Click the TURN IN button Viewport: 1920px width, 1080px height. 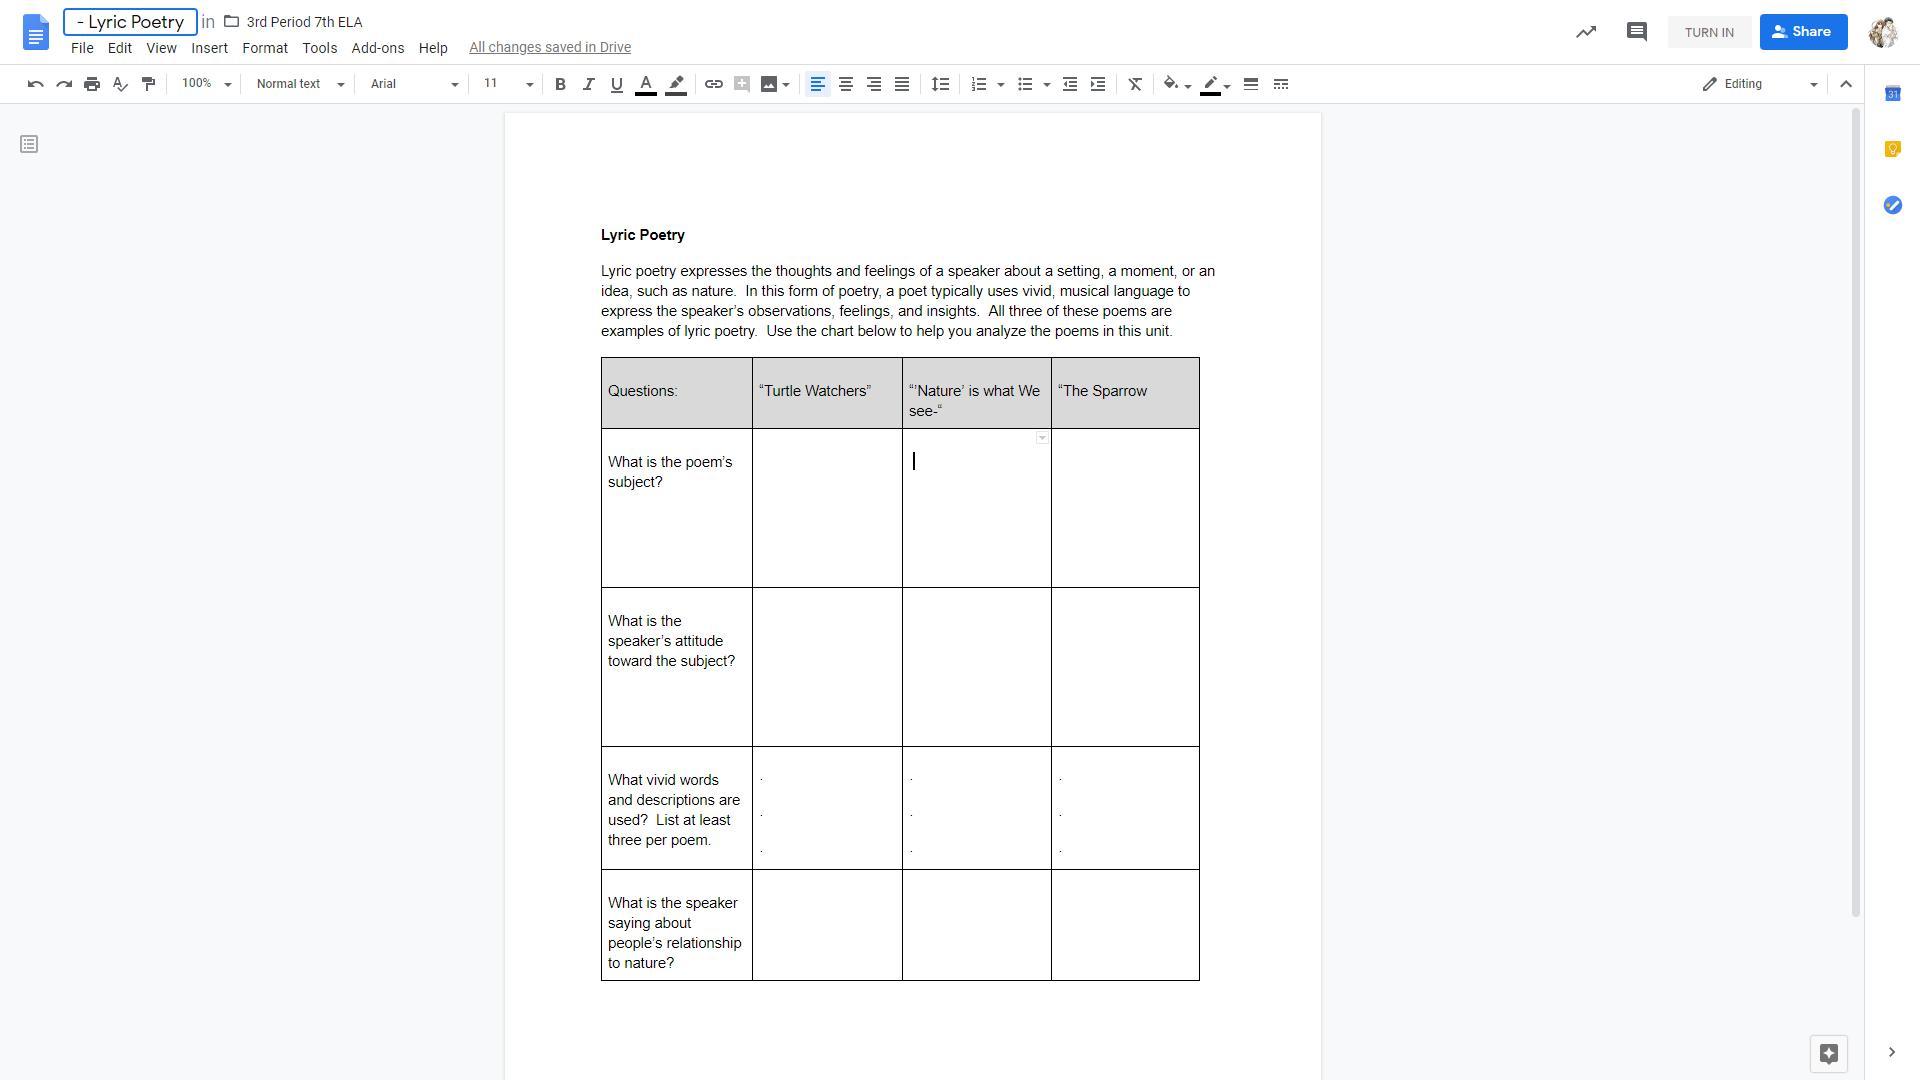click(x=1708, y=32)
